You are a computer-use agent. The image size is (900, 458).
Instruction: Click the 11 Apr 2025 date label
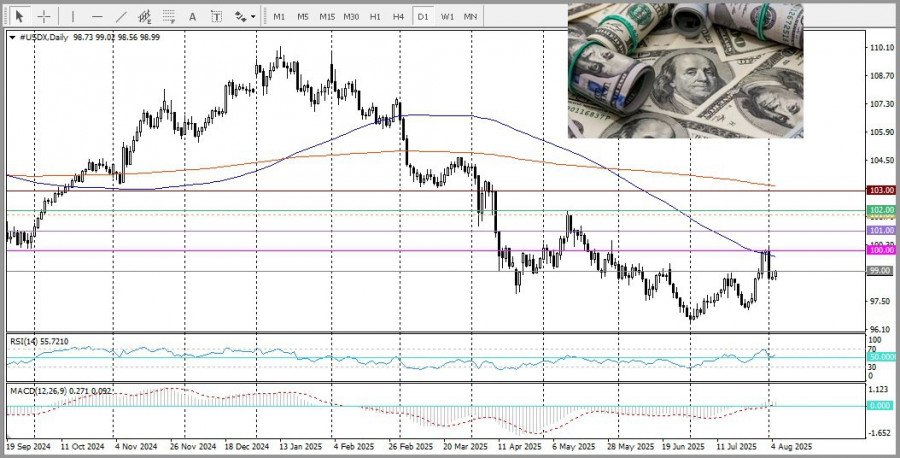click(519, 446)
